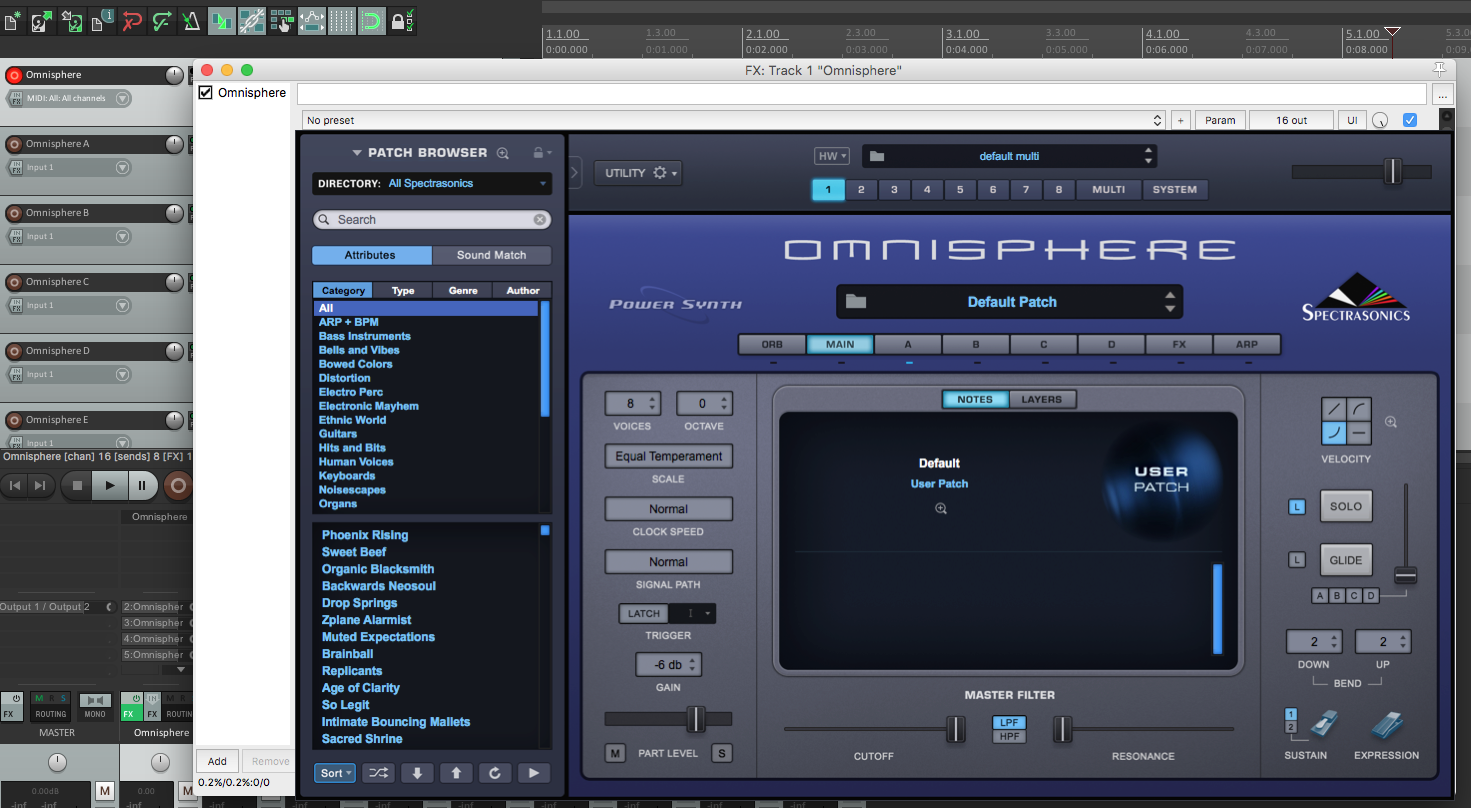Viewport: 1471px width, 808px height.
Task: Open the Clock Speed Normal menu
Action: pos(669,509)
